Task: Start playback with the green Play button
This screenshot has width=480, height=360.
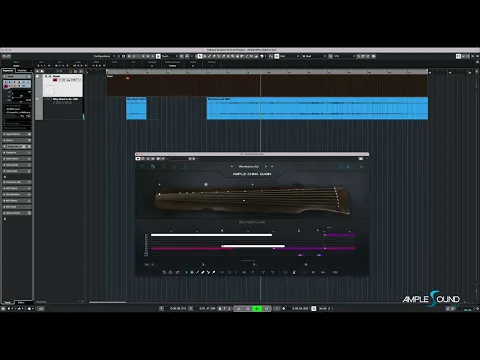Action: click(x=257, y=309)
